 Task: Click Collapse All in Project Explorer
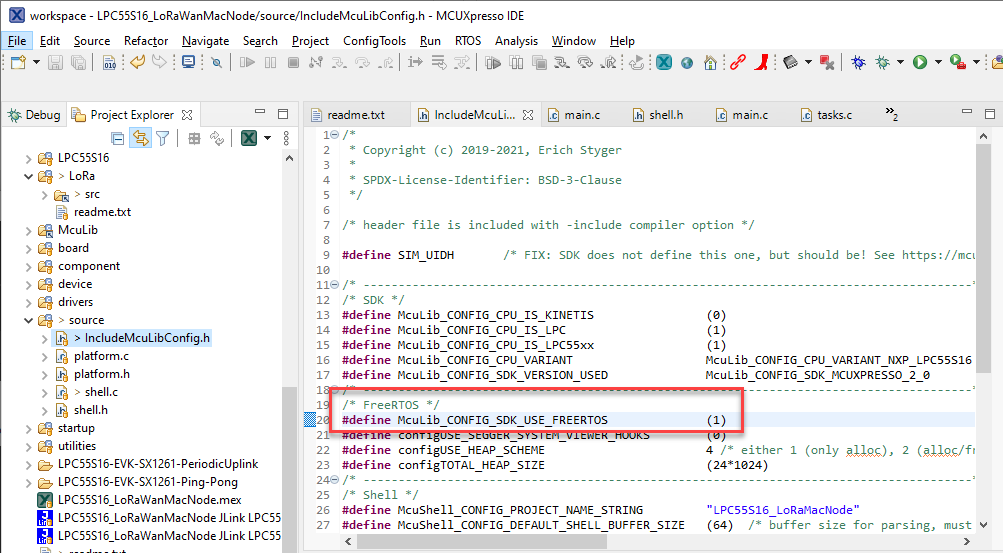click(118, 138)
